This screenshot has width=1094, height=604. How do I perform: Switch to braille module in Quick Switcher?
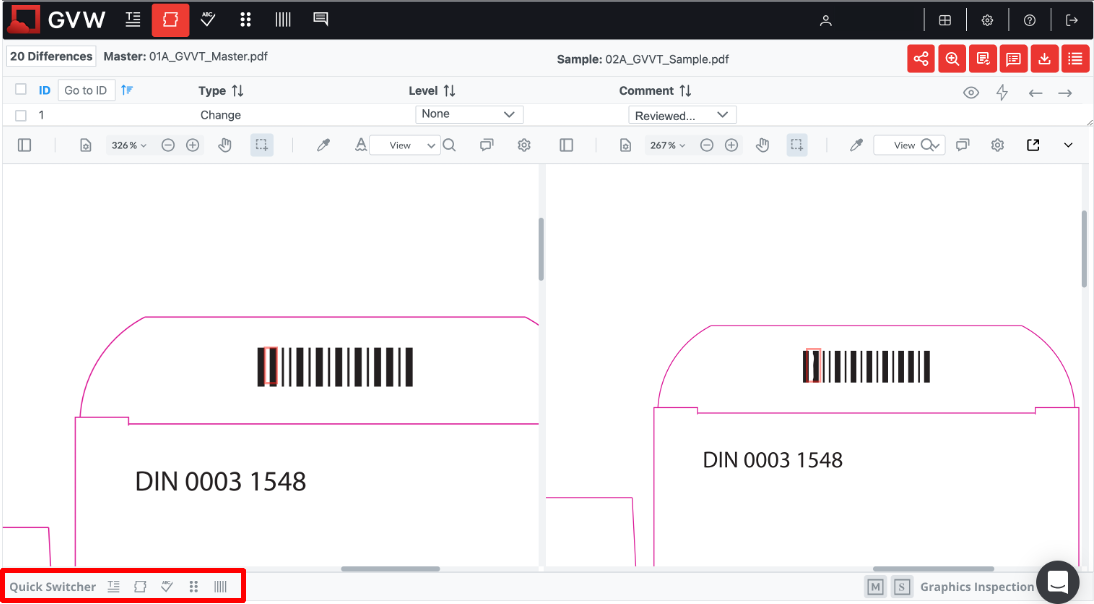tap(194, 587)
